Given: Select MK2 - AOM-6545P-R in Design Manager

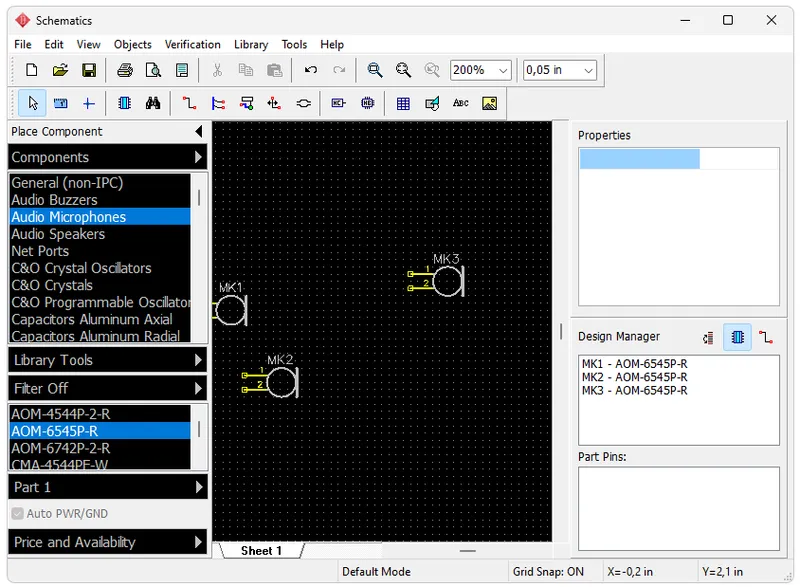Looking at the screenshot, I should pos(634,377).
